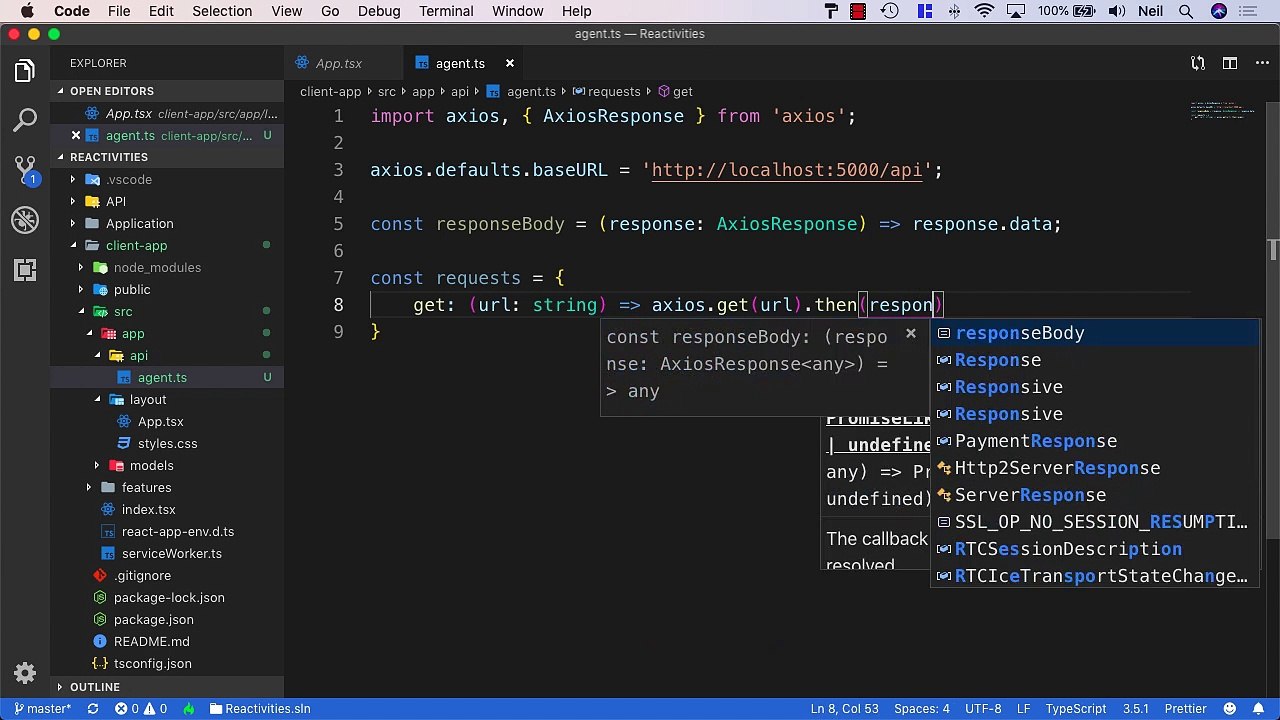Open the Debug menu
Image resolution: width=1280 pixels, height=720 pixels.
[x=379, y=11]
